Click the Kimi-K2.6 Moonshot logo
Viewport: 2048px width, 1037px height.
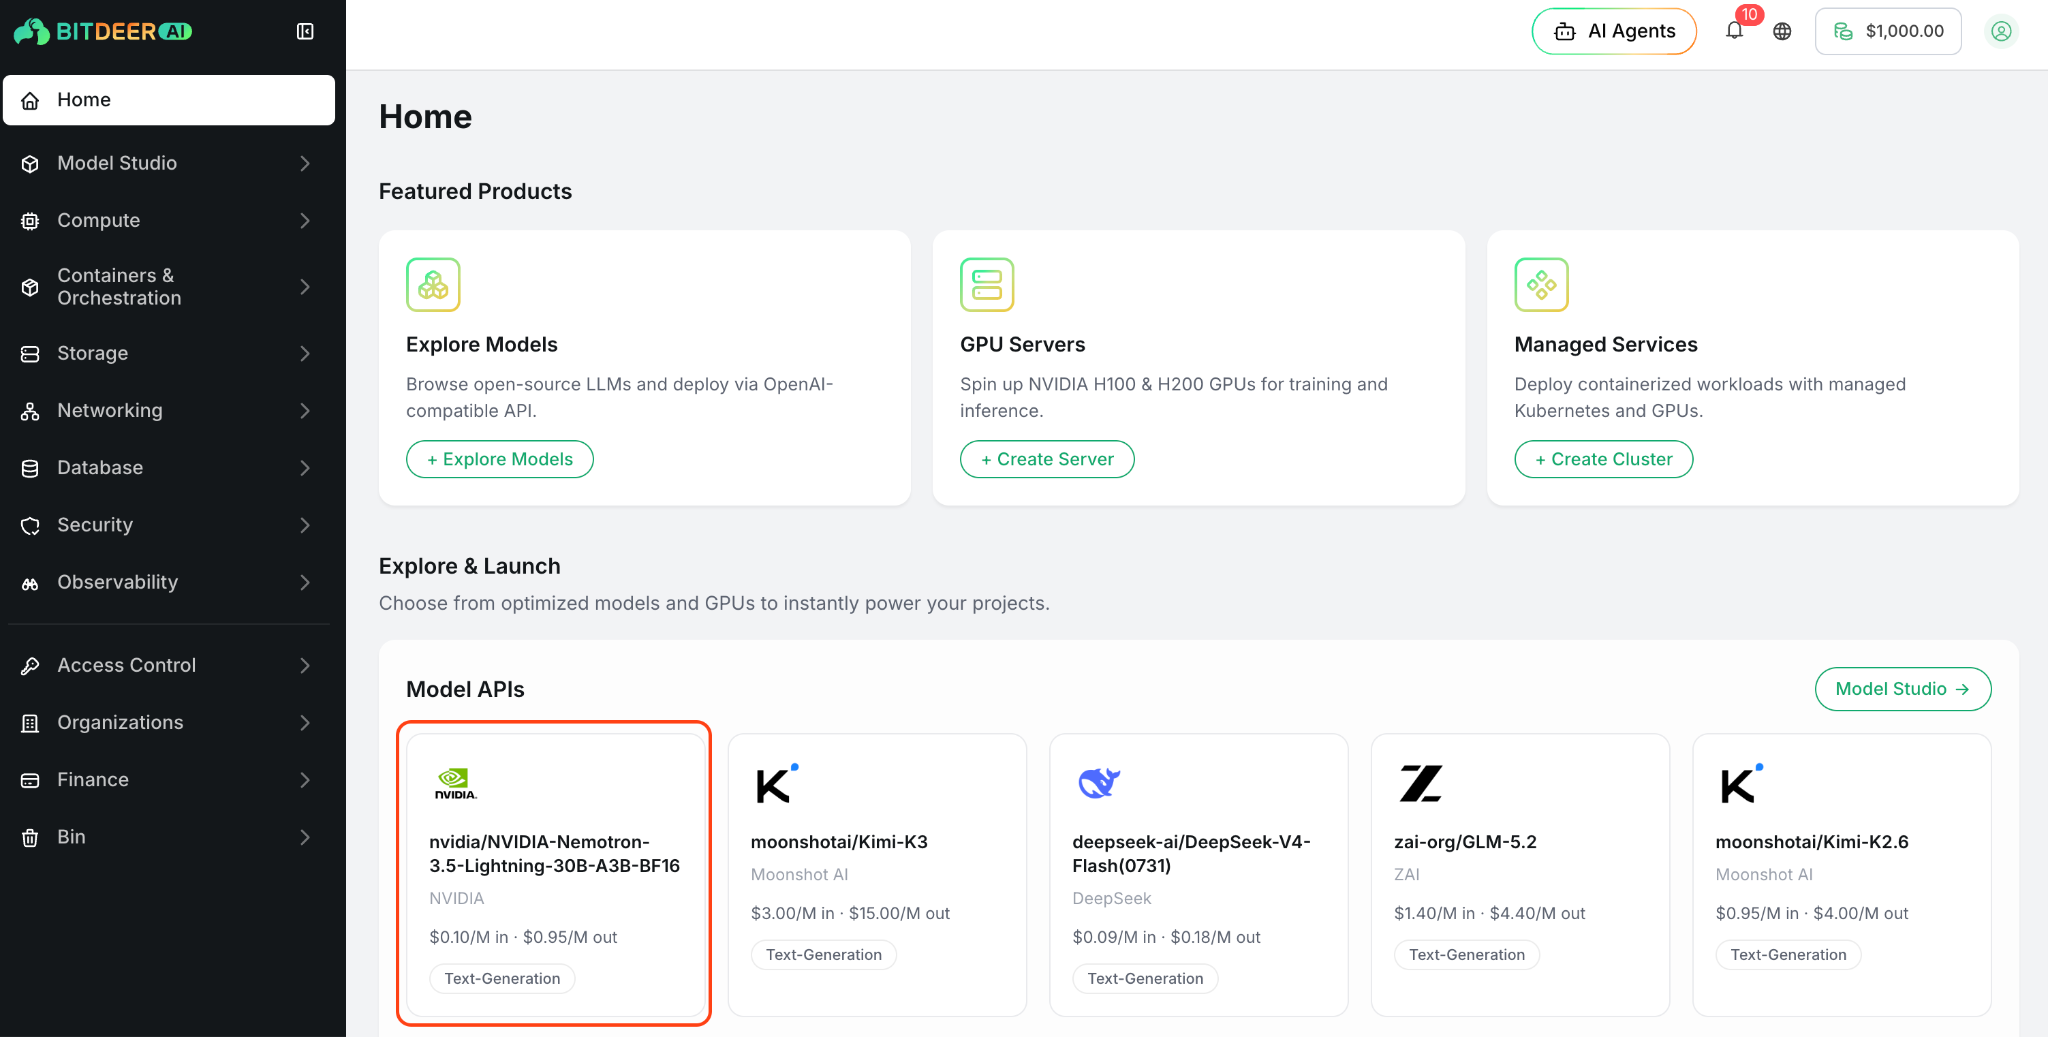coord(1742,784)
